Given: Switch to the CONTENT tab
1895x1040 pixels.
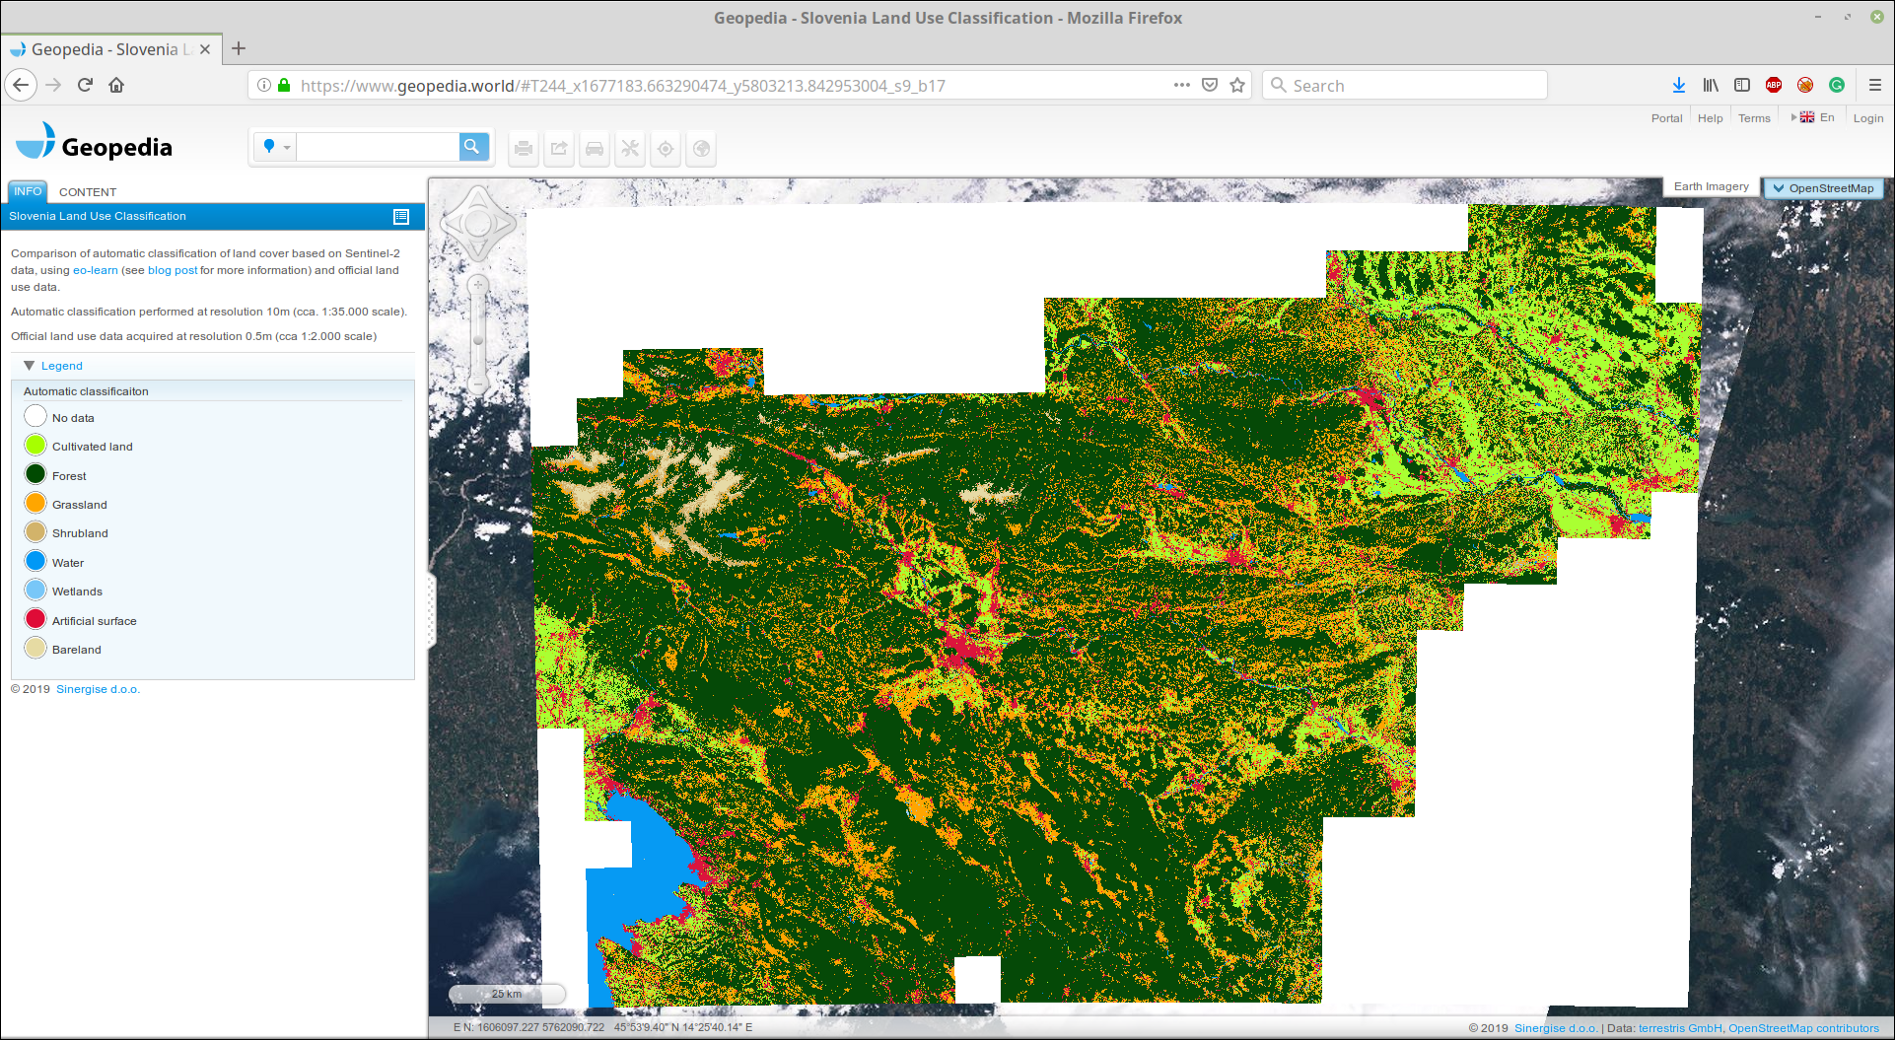Looking at the screenshot, I should click(88, 192).
